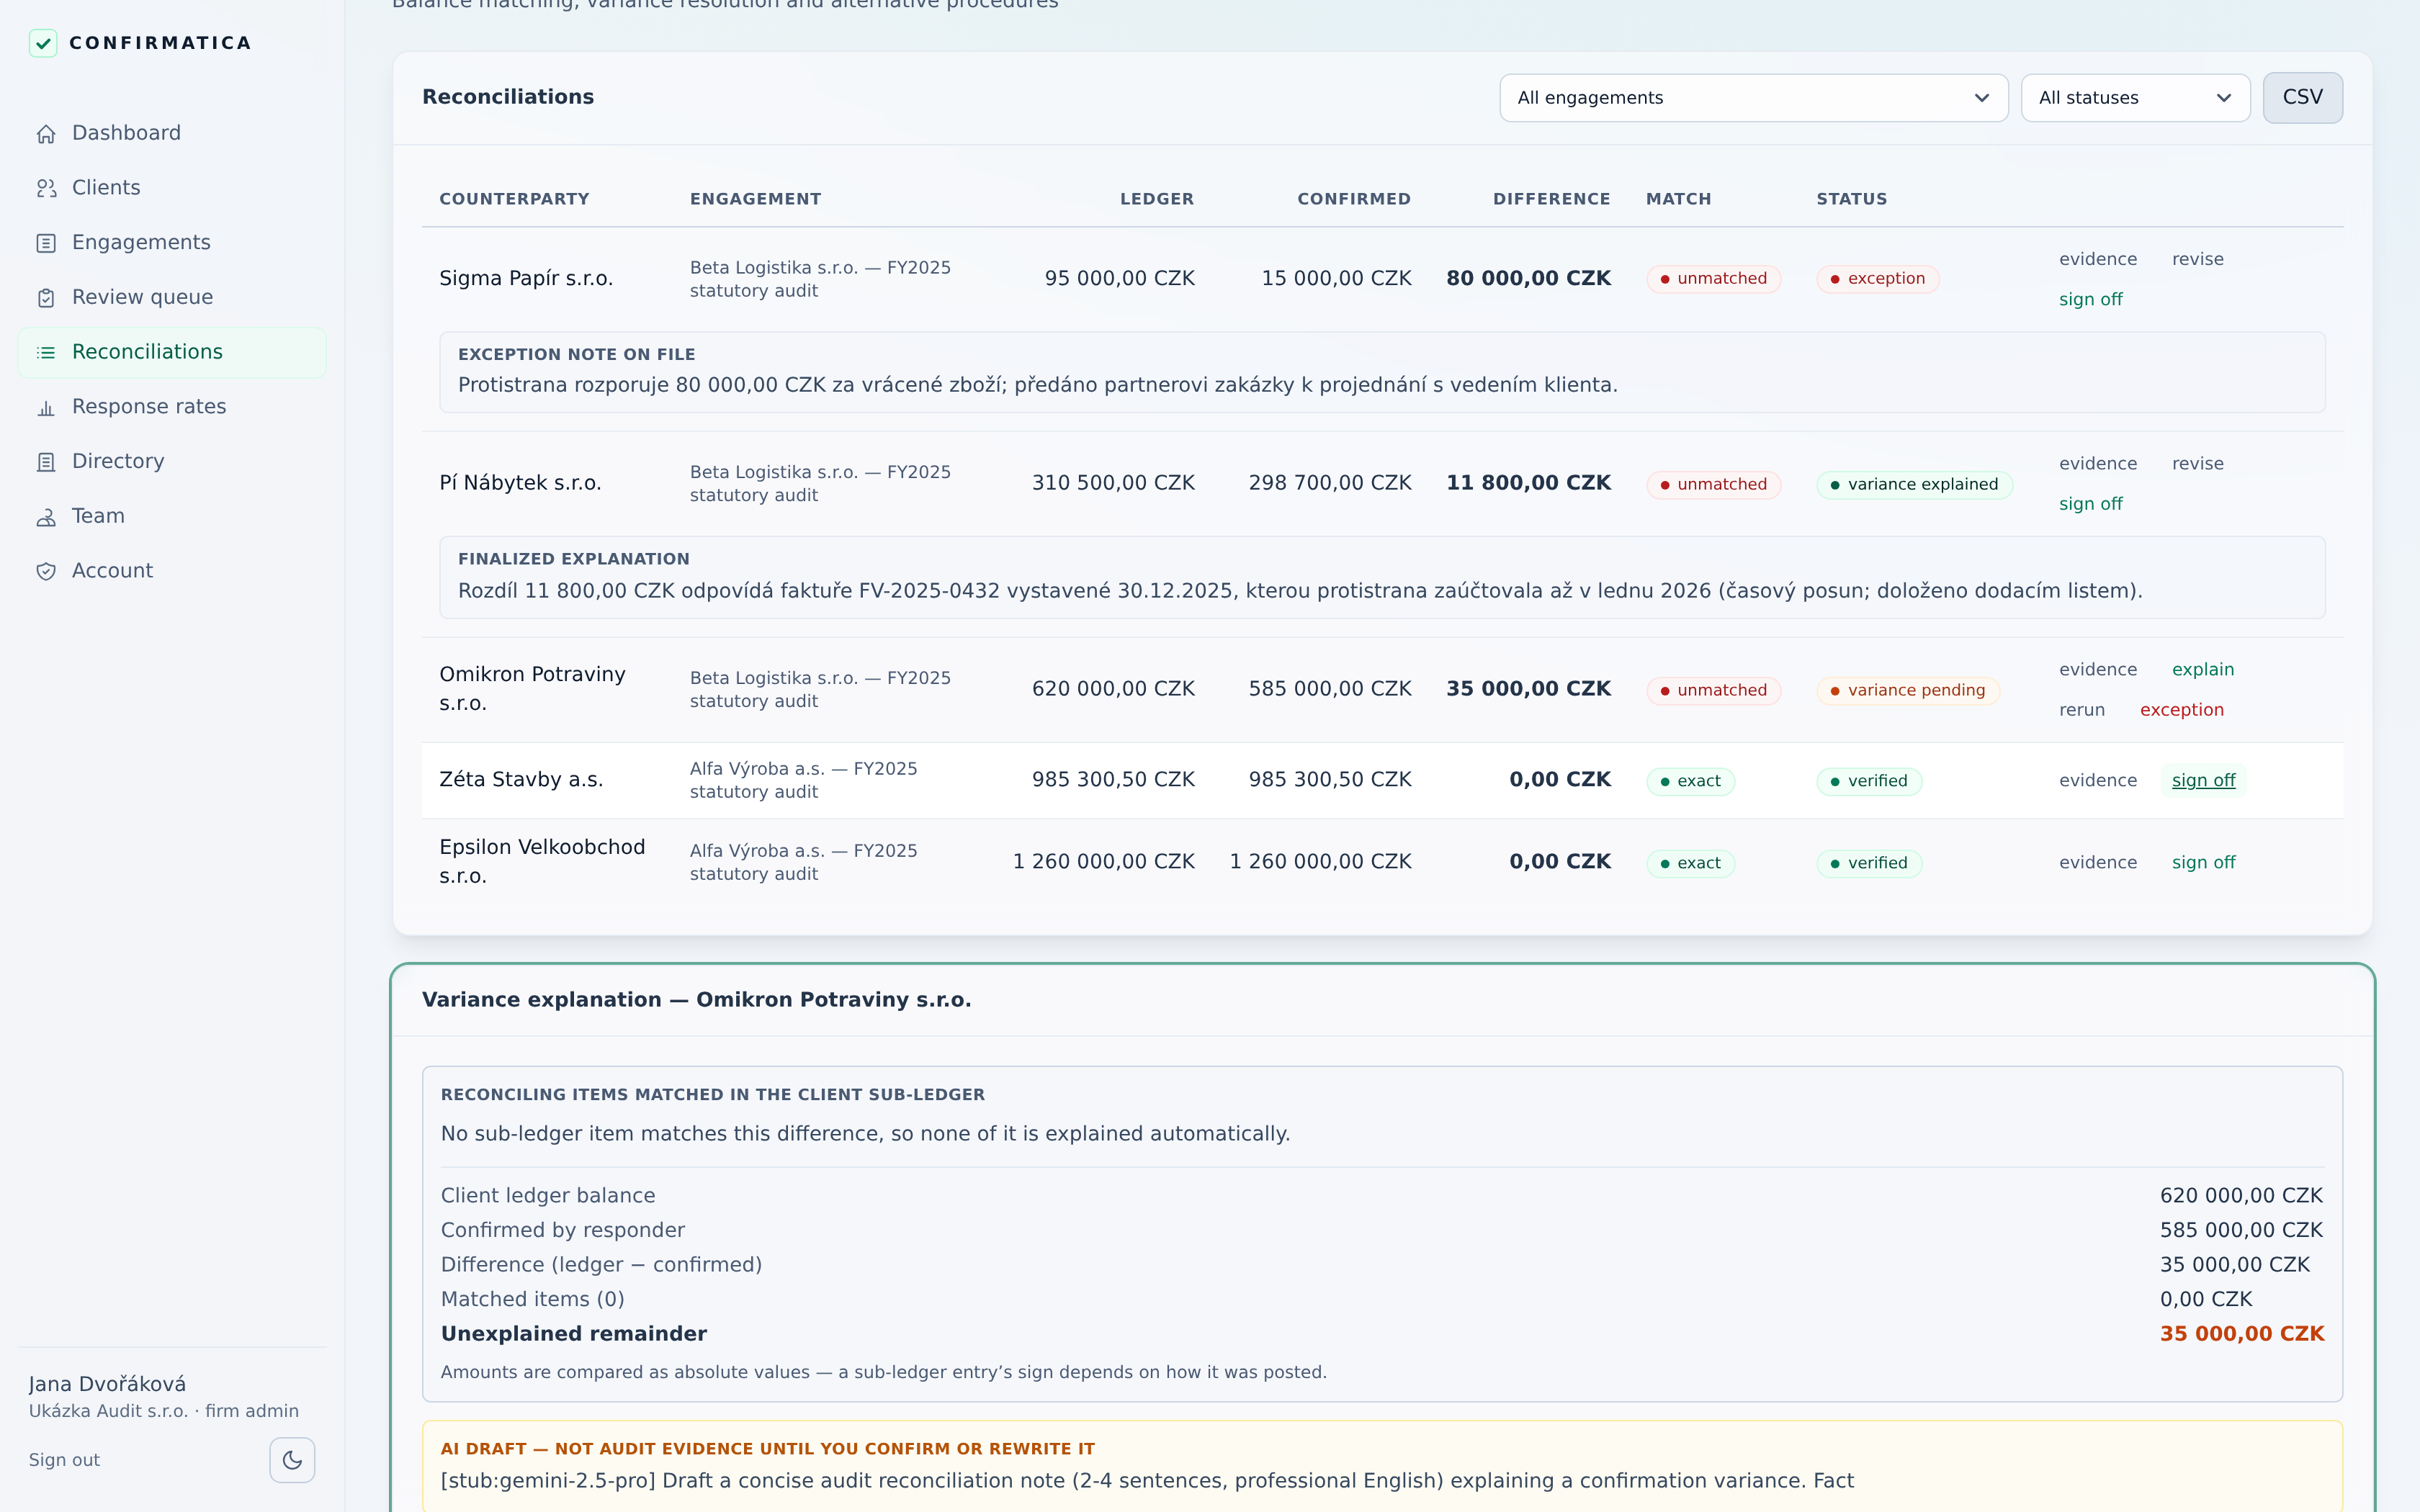Screen dimensions: 2420x1512
Task: Click sign off for Epsilon Velkoobchod row
Action: [x=2204, y=863]
